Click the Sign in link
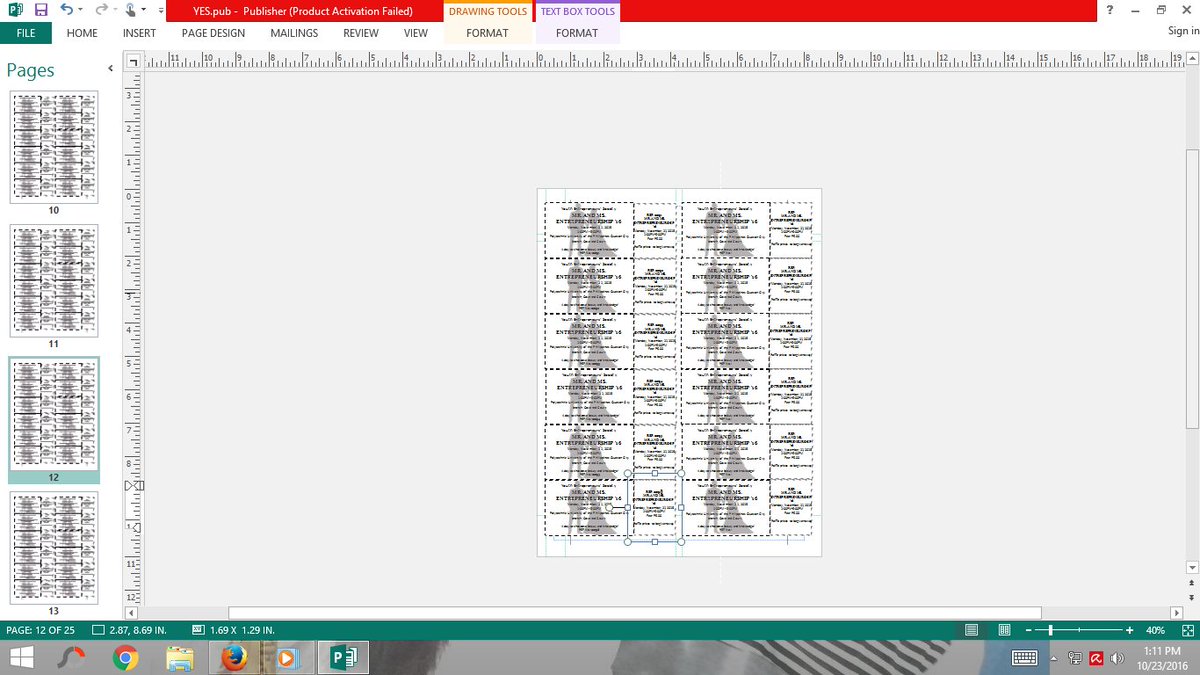 1183,32
